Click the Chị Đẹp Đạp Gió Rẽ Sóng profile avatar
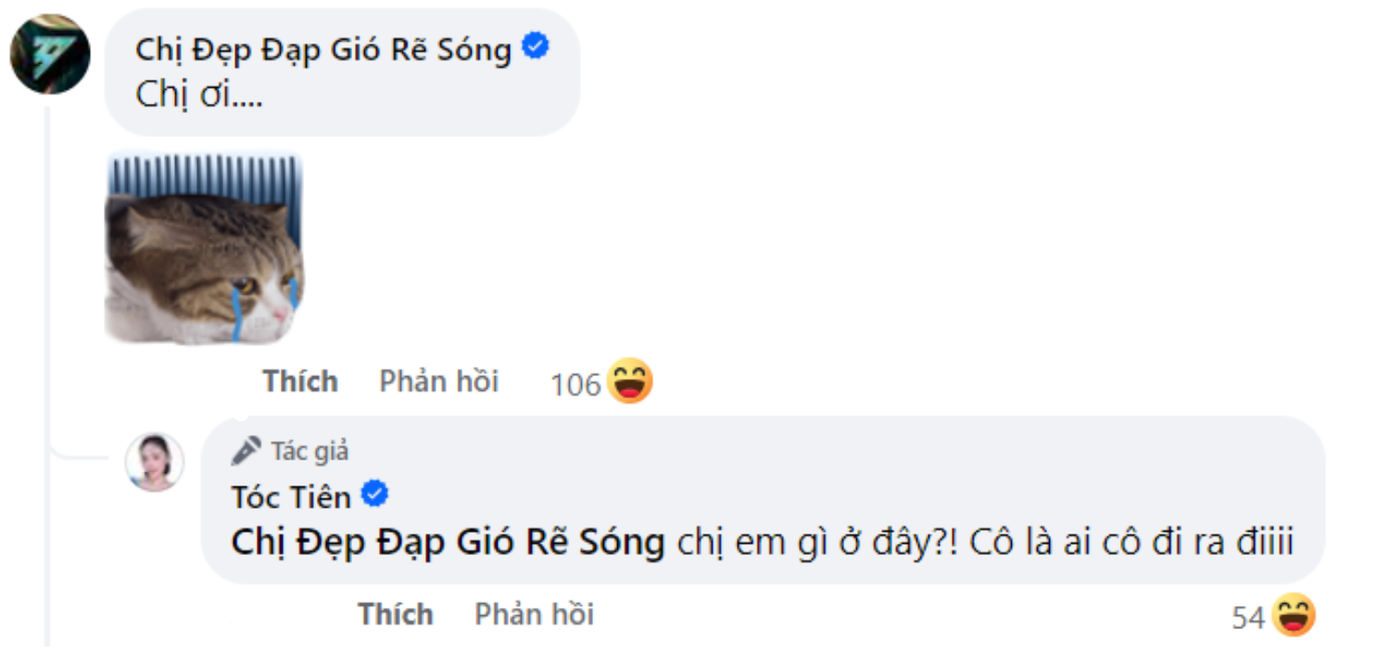1390x654 pixels. tap(50, 54)
